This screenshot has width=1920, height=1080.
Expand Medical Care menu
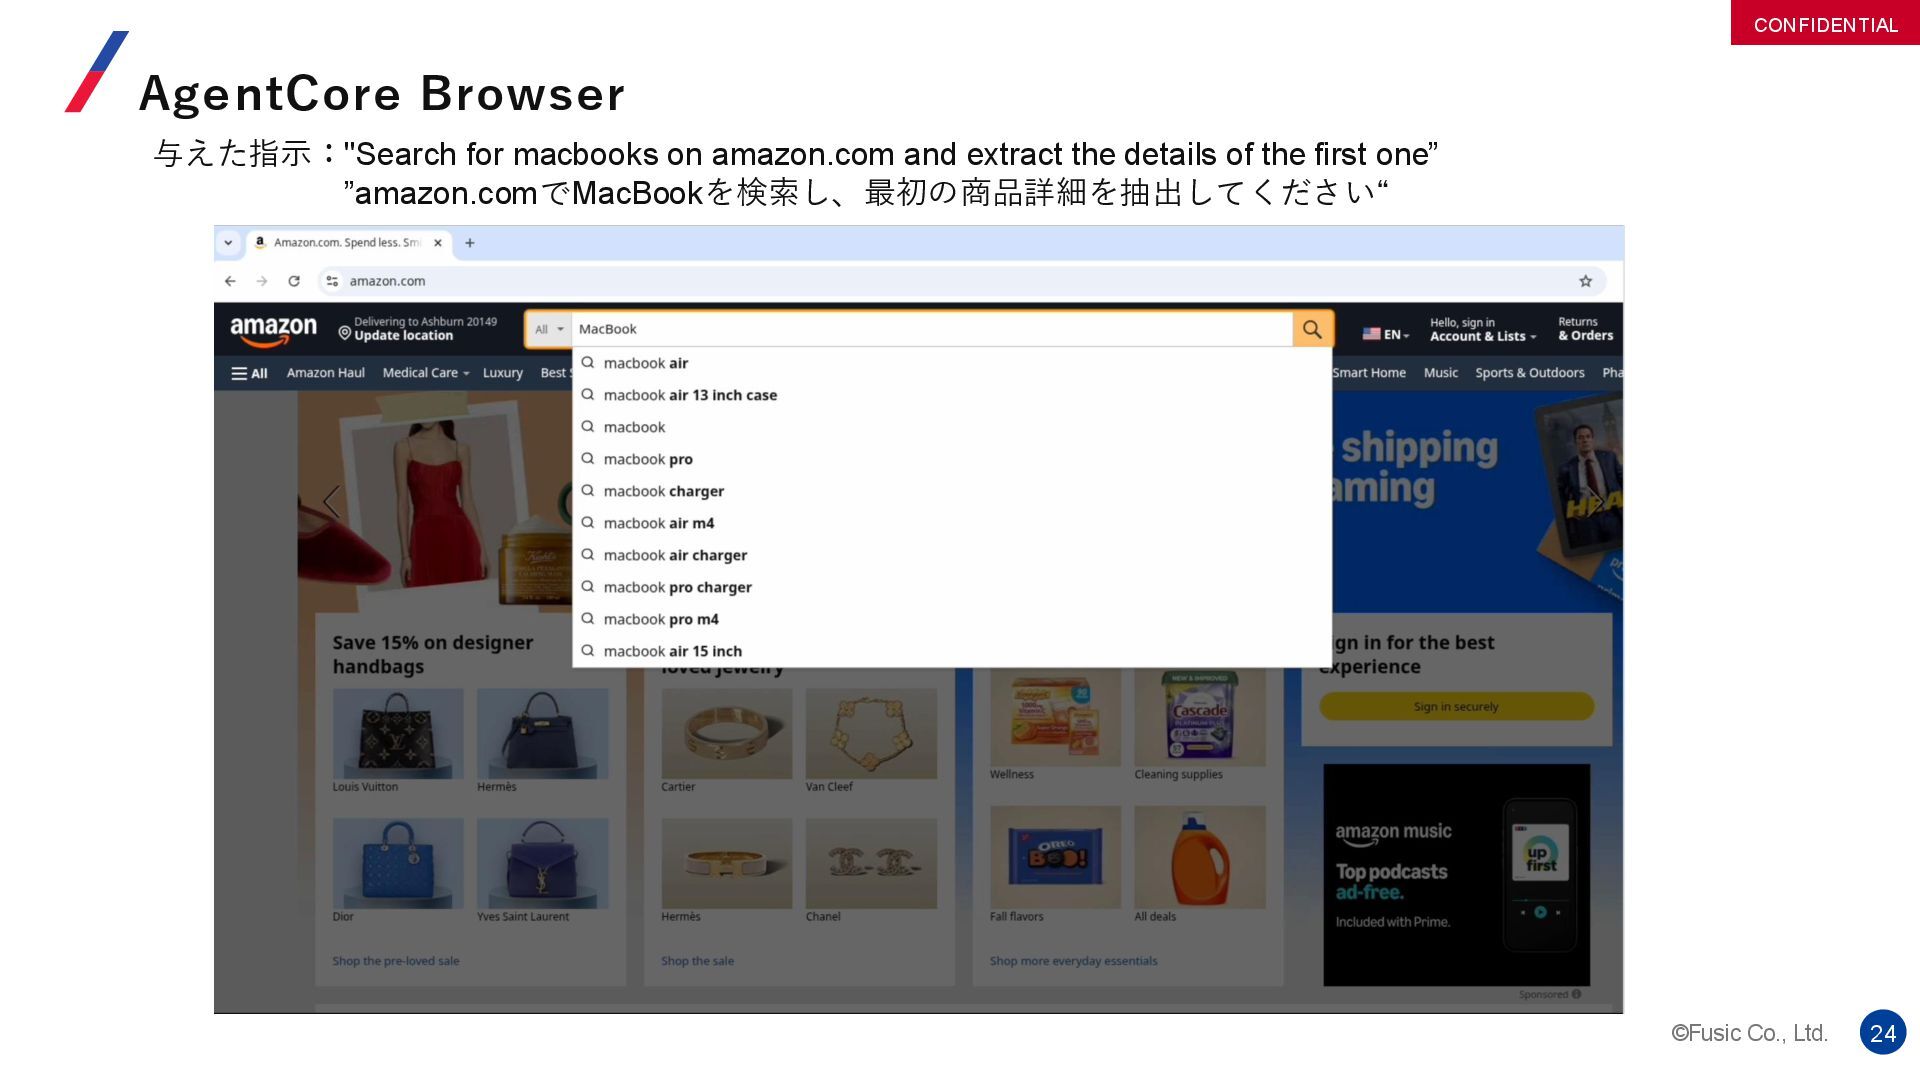click(425, 373)
